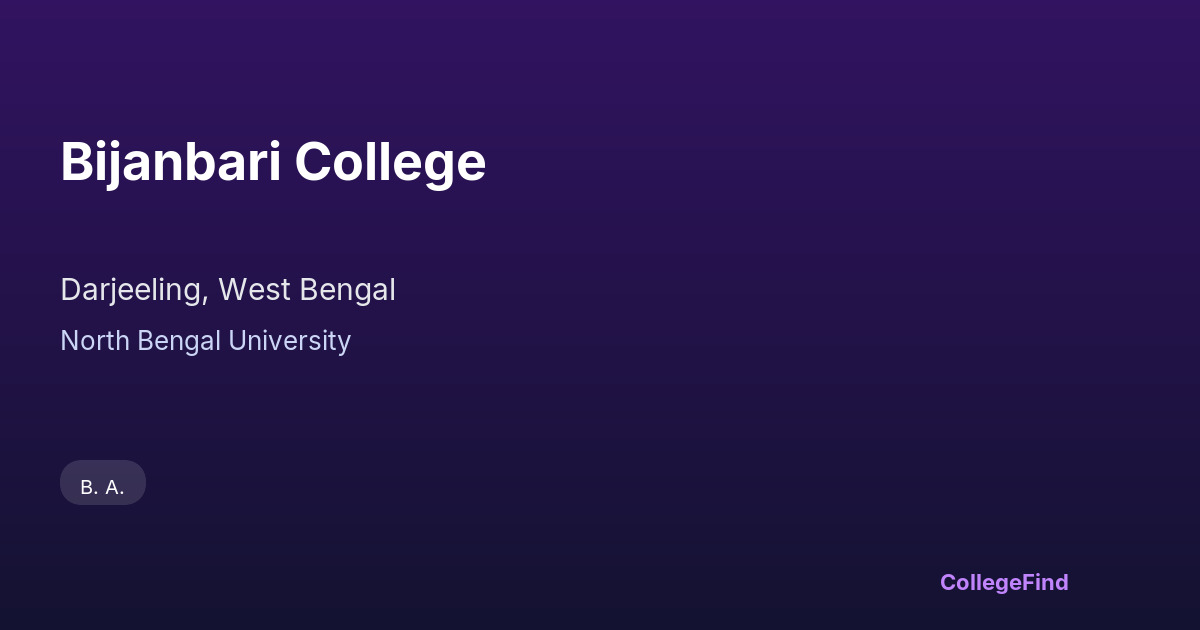This screenshot has width=1200, height=630.
Task: Click the CollegeFind brand logo
Action: click(1004, 582)
